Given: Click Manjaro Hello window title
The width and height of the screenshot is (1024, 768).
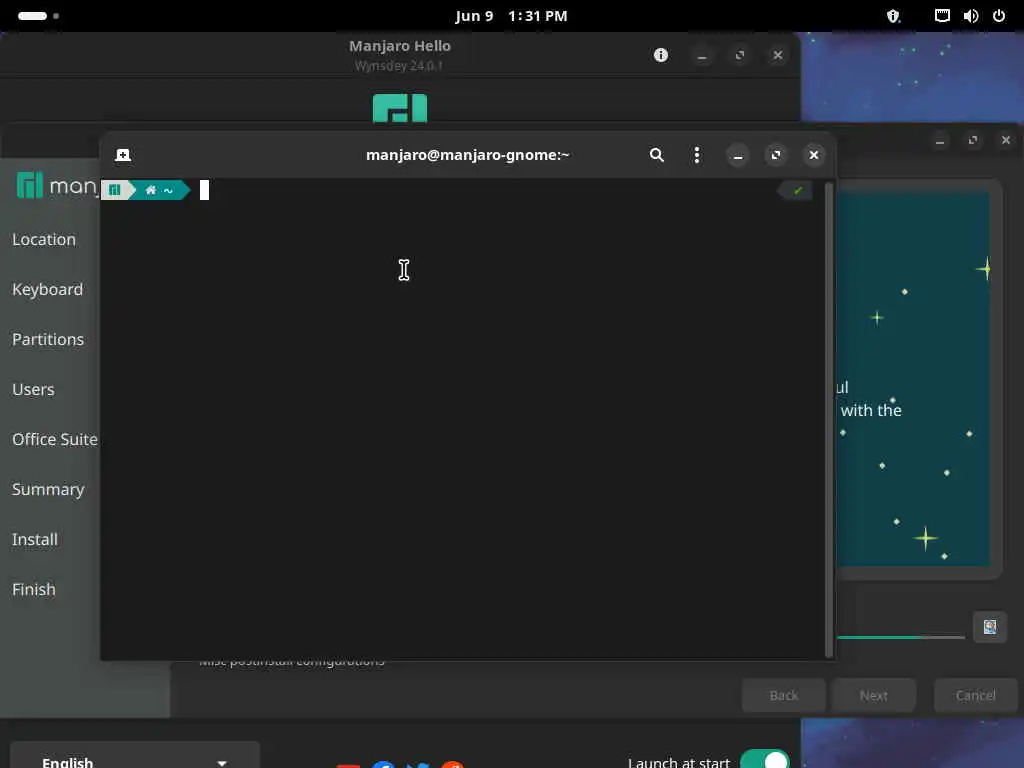Looking at the screenshot, I should tap(400, 46).
